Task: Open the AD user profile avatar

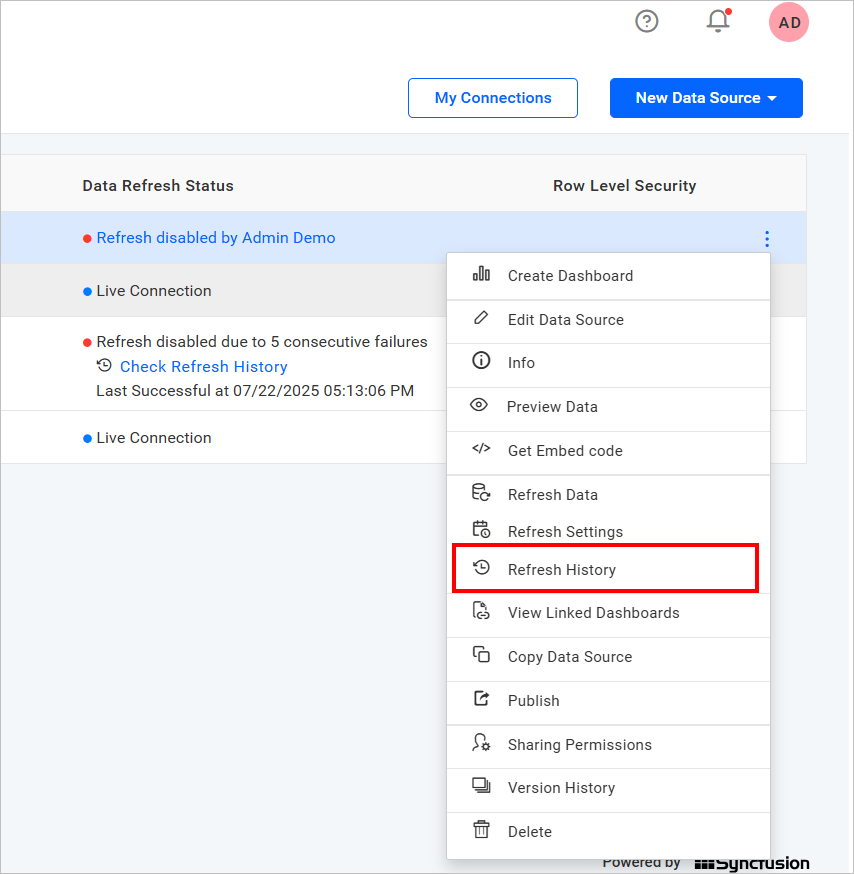Action: [789, 22]
